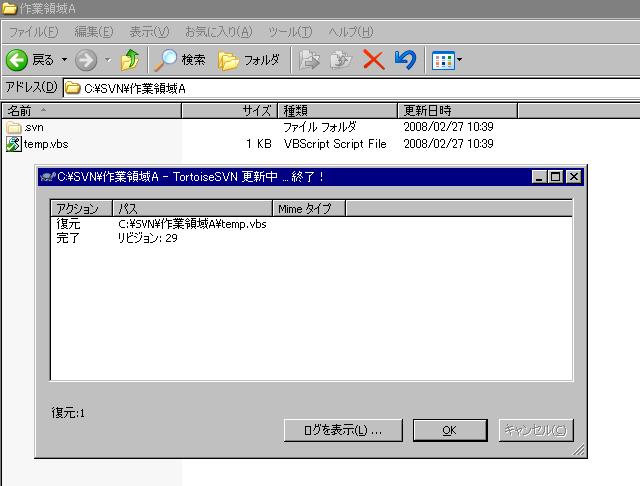Screen dimensions: 640x486
Task: Click the greyed キャンセル(C) button
Action: coord(536,430)
